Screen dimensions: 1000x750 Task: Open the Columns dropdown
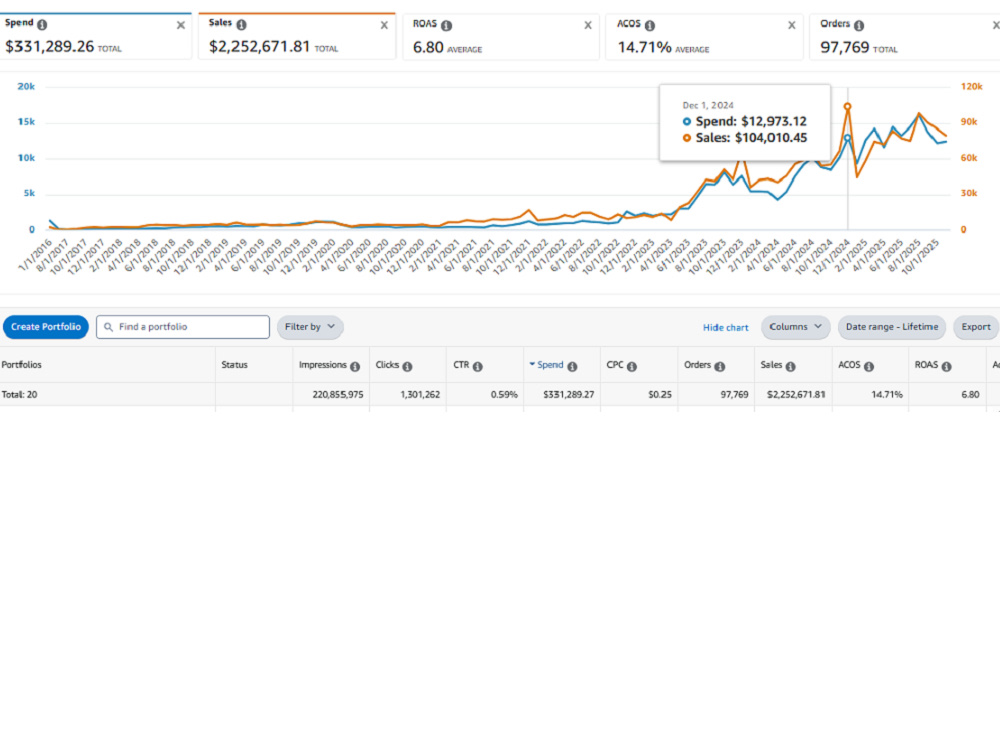click(795, 327)
